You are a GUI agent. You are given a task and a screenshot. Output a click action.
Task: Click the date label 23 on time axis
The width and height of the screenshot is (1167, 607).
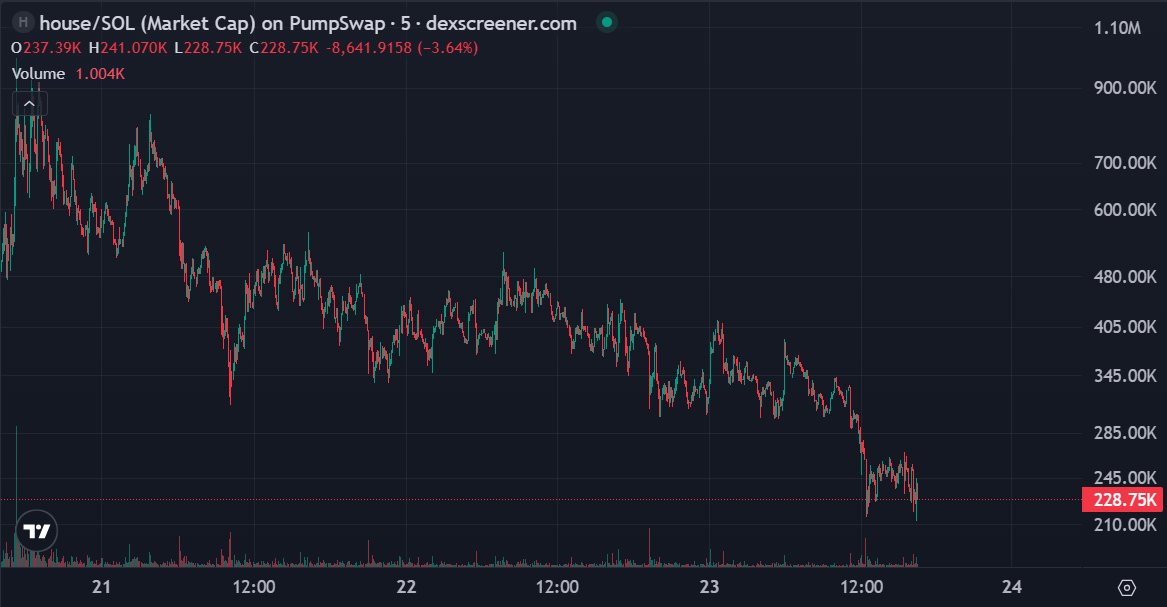tap(709, 587)
